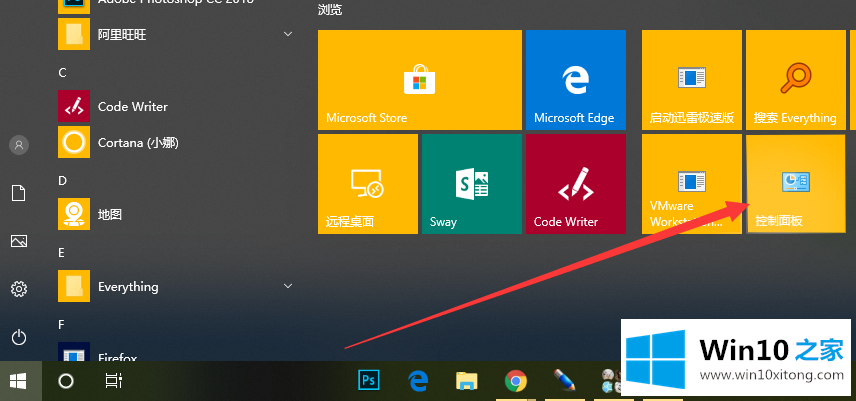Viewport: 856px width, 401px height.
Task: Open File Explorer from the taskbar
Action: [467, 381]
